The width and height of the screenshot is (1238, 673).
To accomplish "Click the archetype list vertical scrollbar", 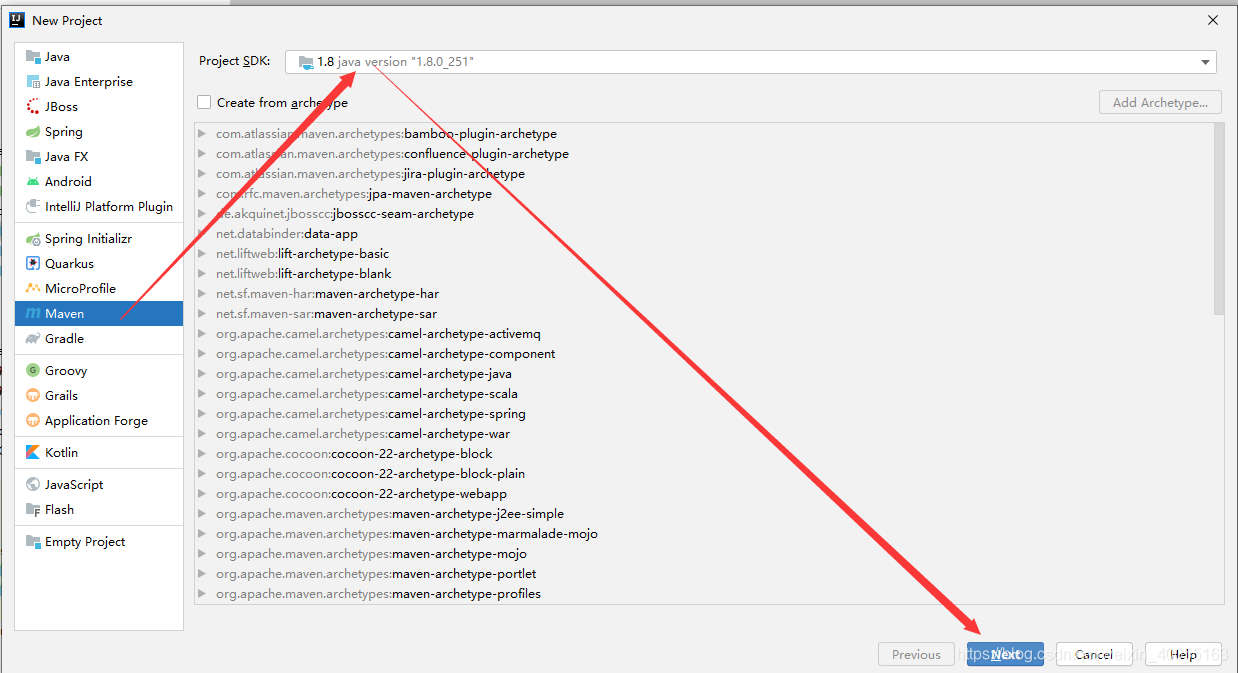I will 1218,219.
